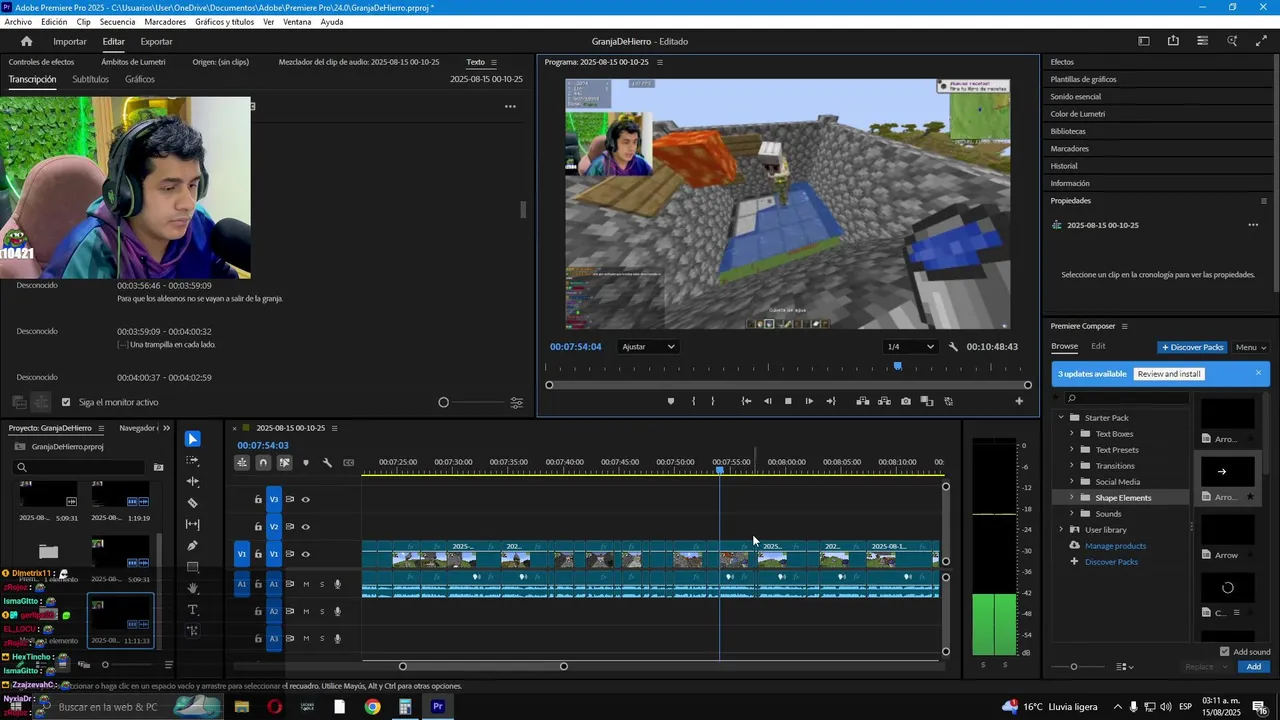Adjust the transcript text zoom slider
This screenshot has width=1280, height=720.
click(444, 402)
